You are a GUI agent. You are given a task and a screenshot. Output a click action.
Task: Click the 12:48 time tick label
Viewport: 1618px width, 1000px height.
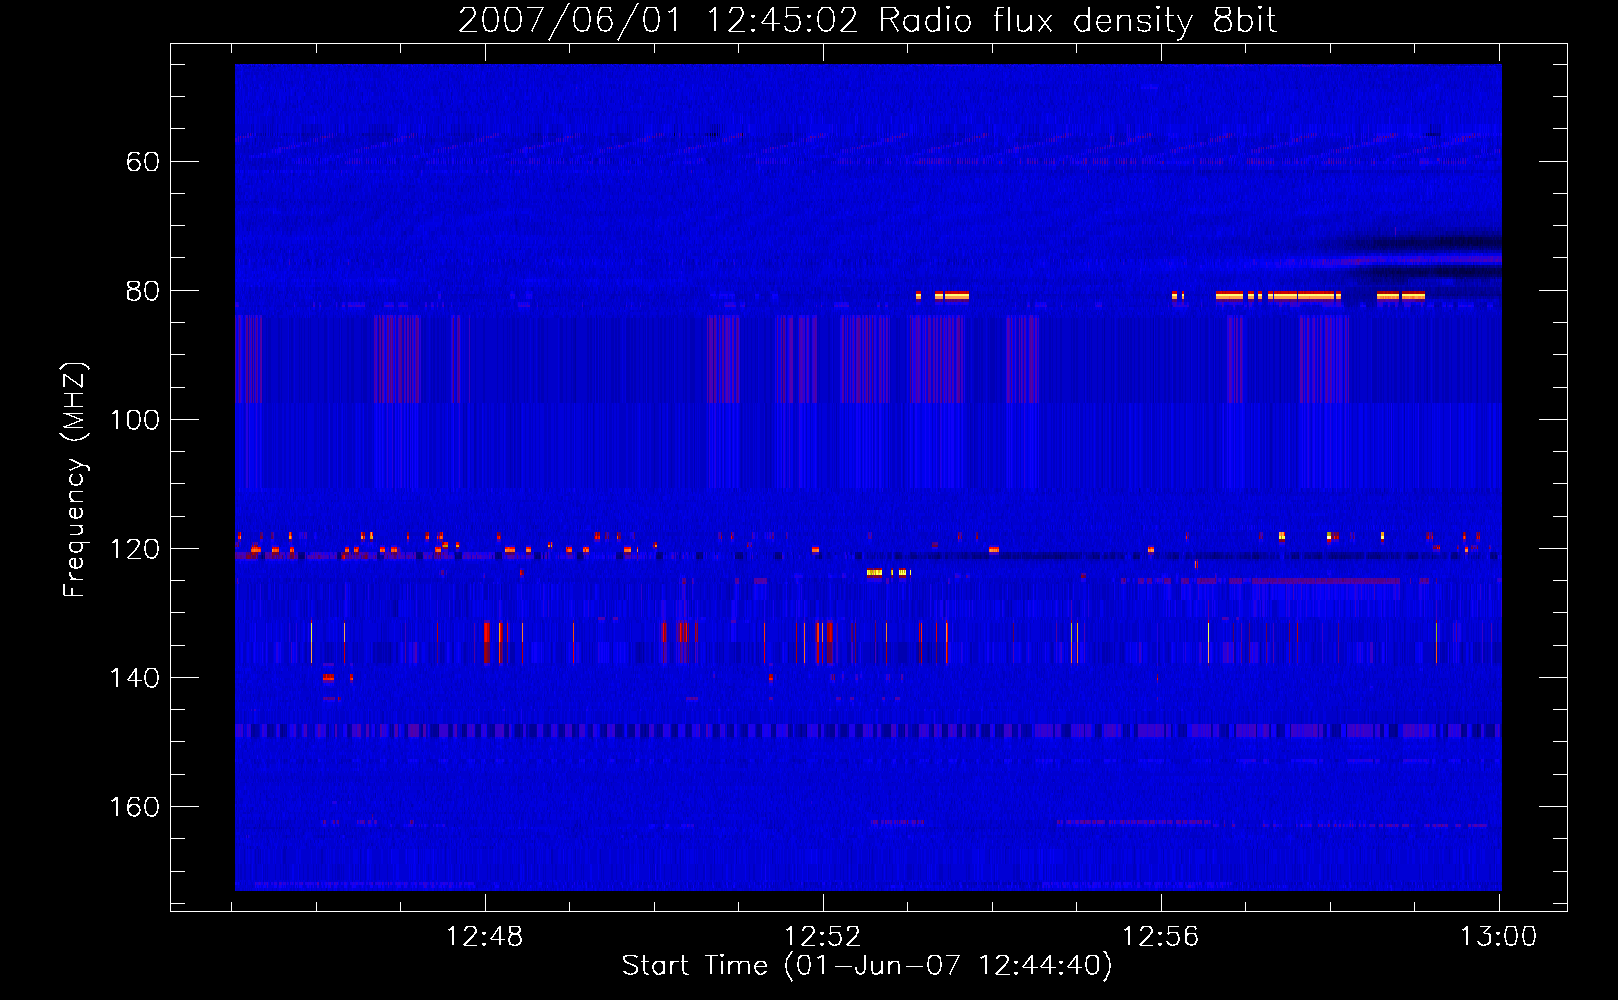coord(485,937)
